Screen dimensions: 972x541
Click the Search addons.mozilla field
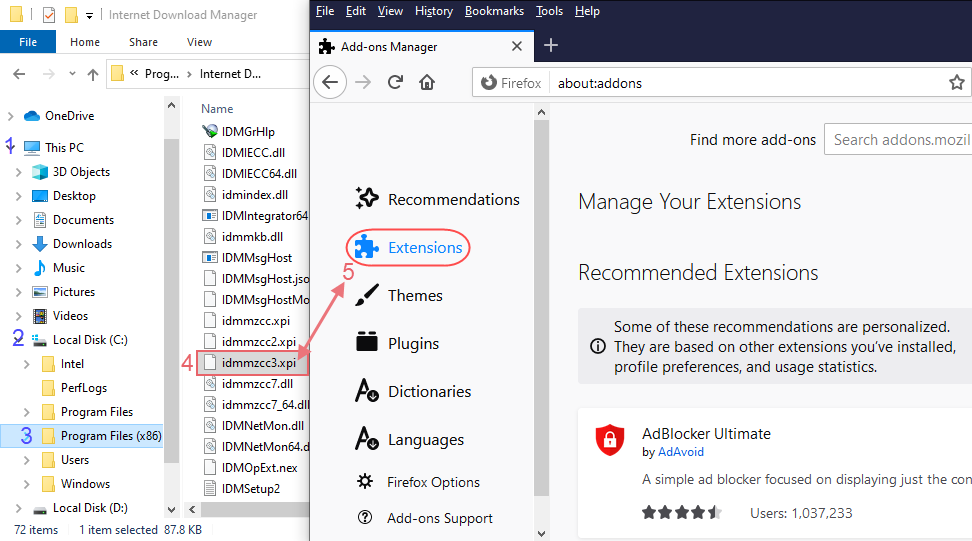(898, 140)
